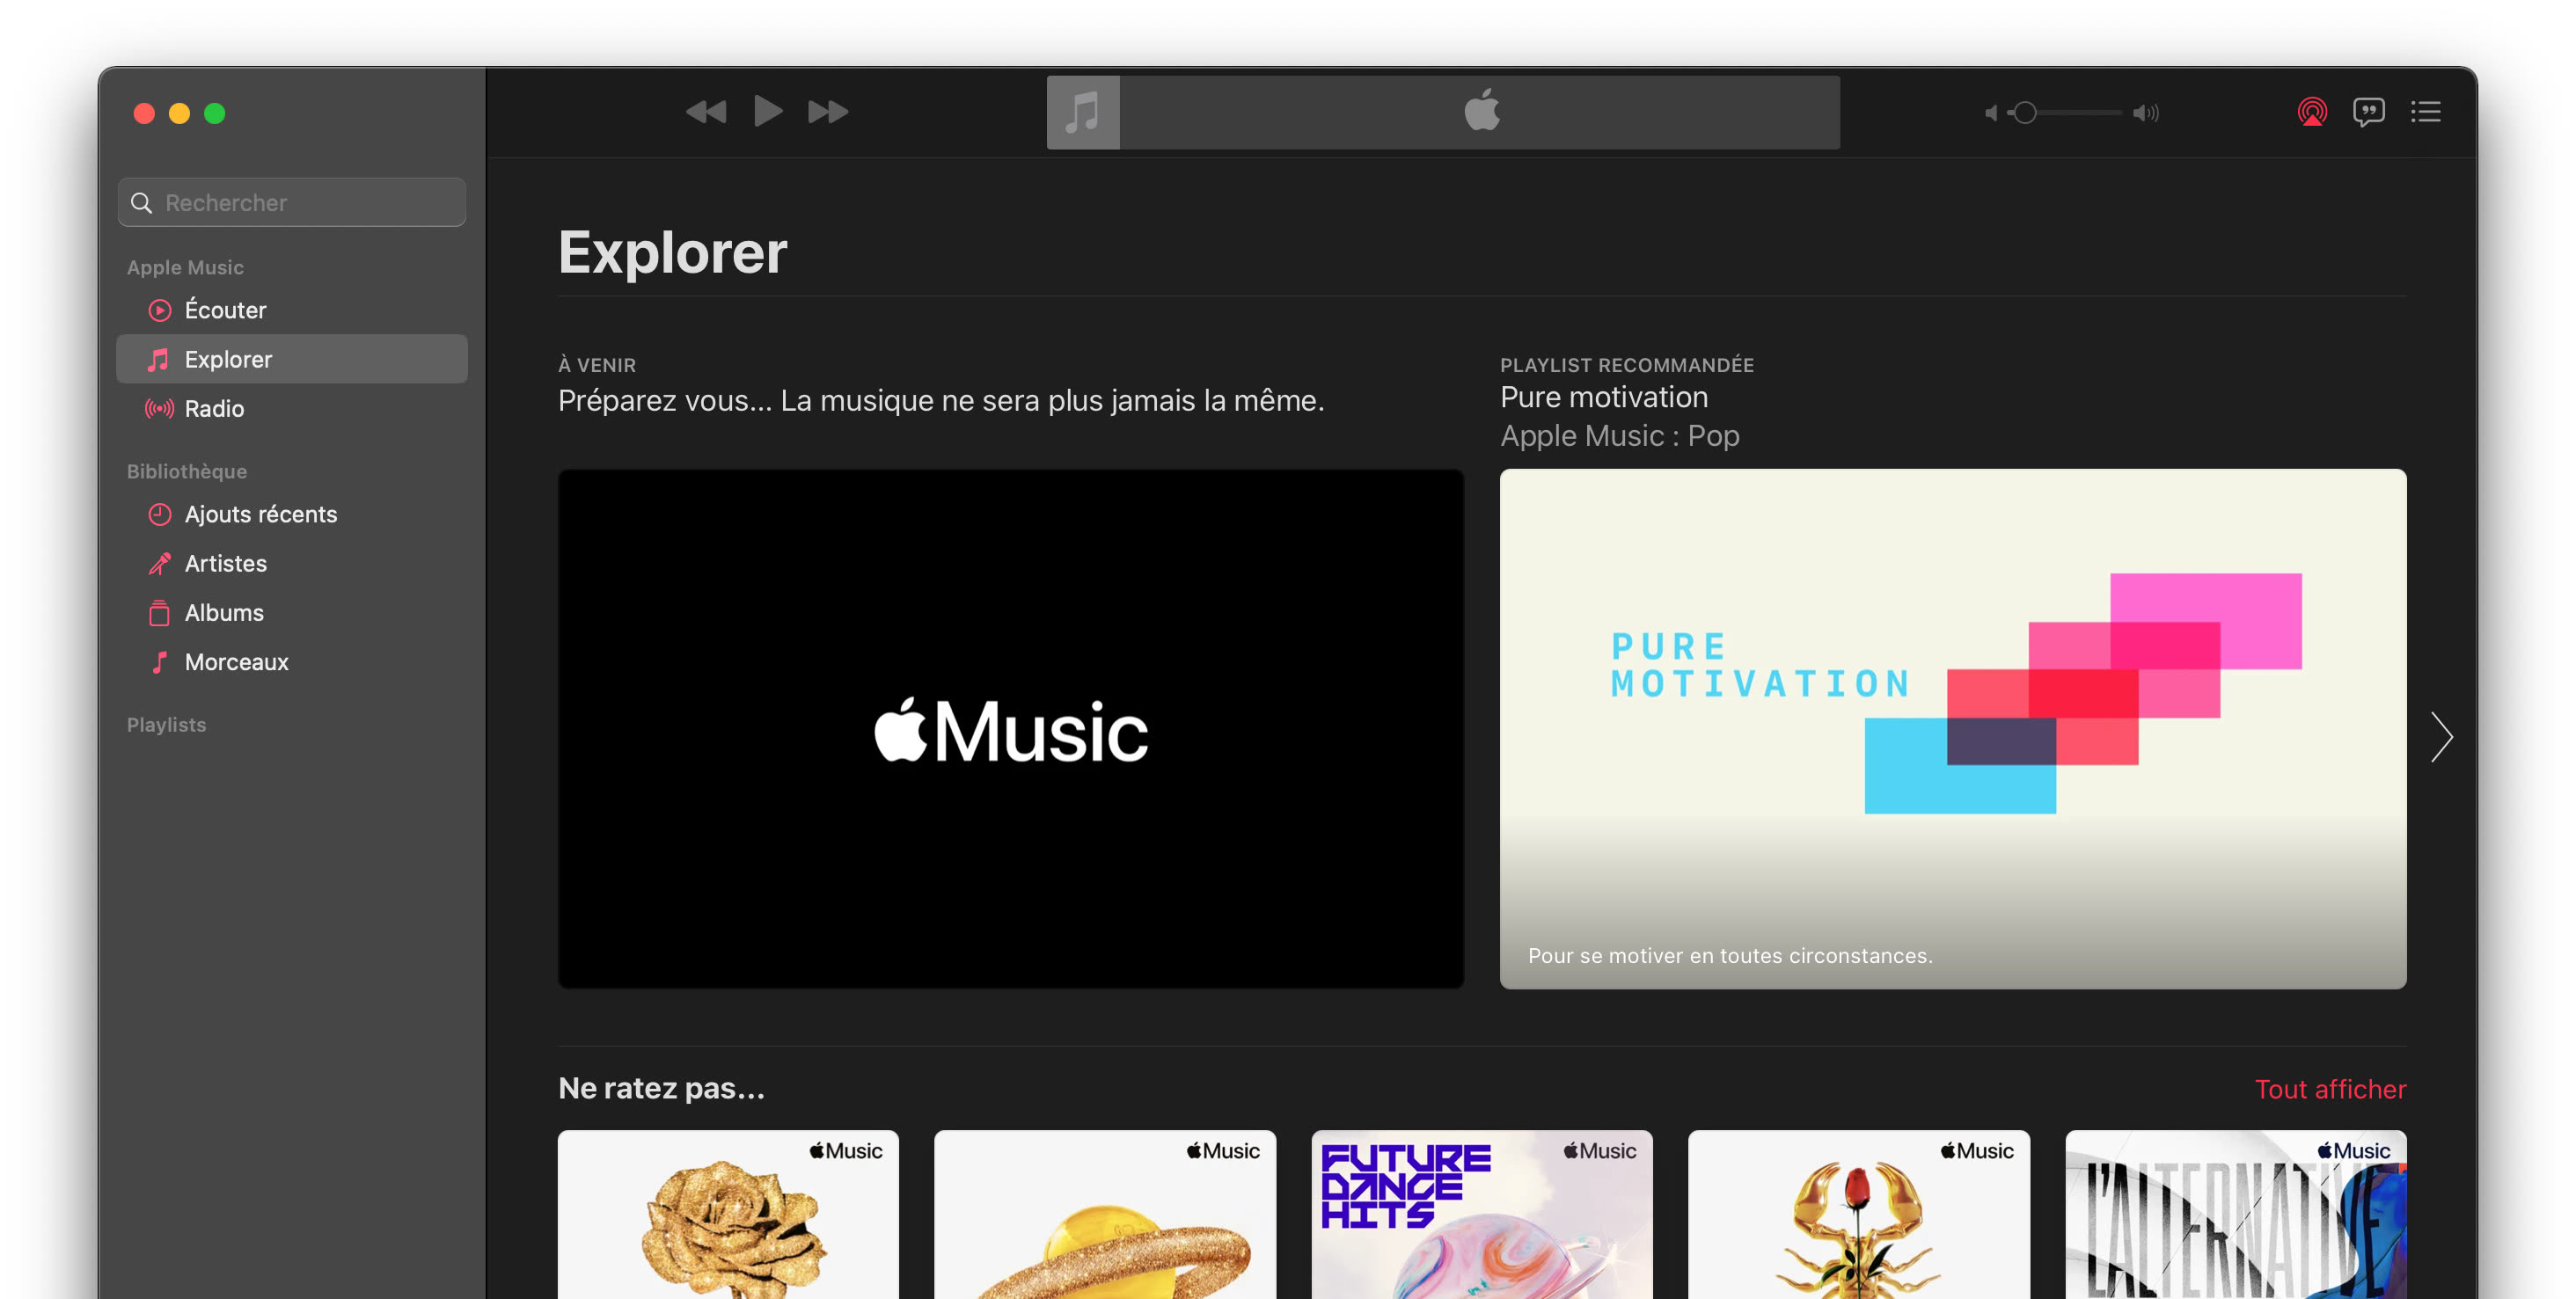2576x1299 pixels.
Task: Click the music note icon in playback display
Action: 1083,111
